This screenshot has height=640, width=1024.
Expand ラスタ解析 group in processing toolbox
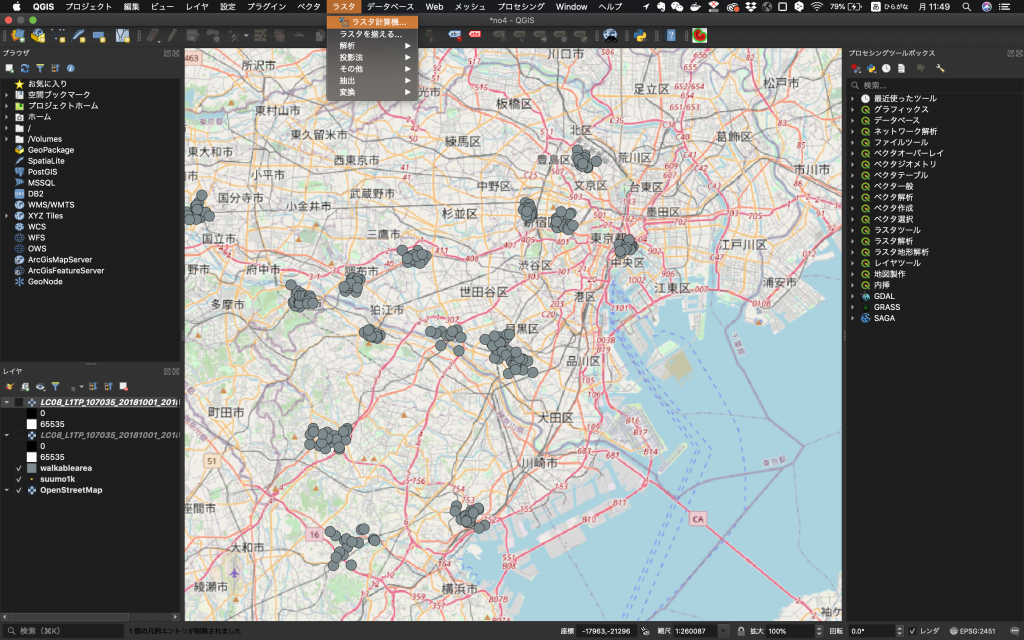tap(853, 241)
